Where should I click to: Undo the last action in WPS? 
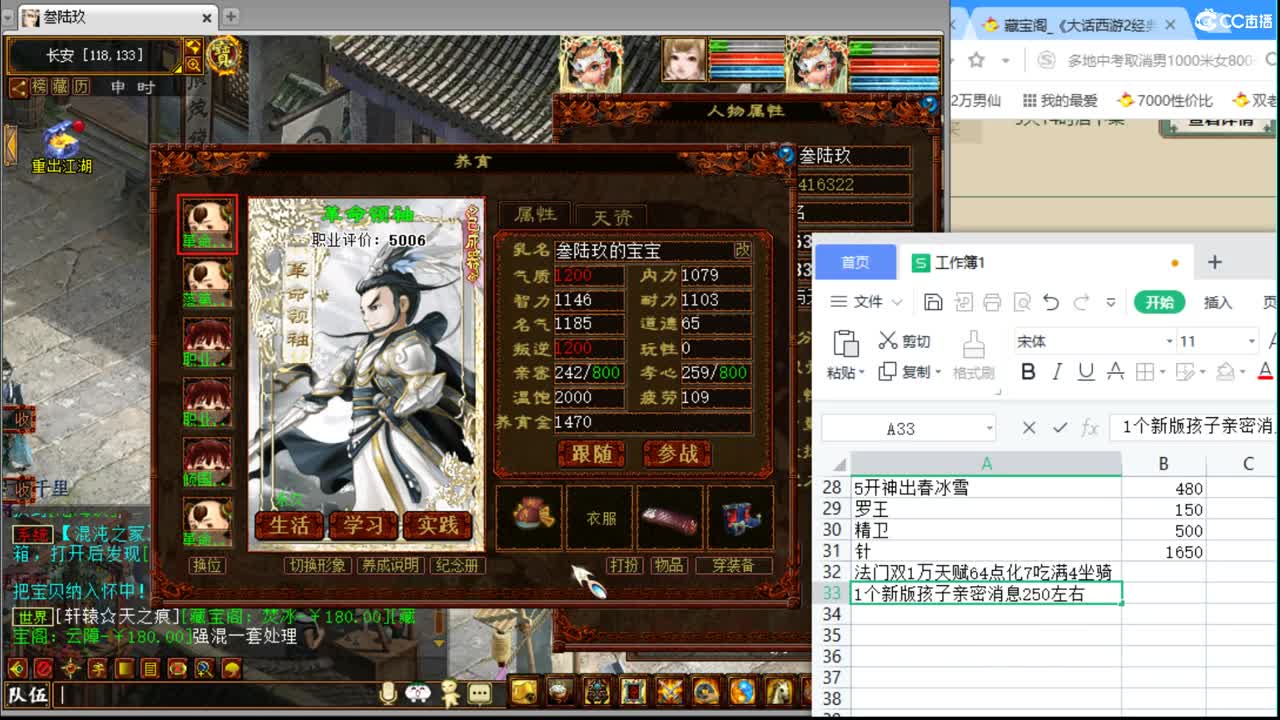[x=1051, y=302]
